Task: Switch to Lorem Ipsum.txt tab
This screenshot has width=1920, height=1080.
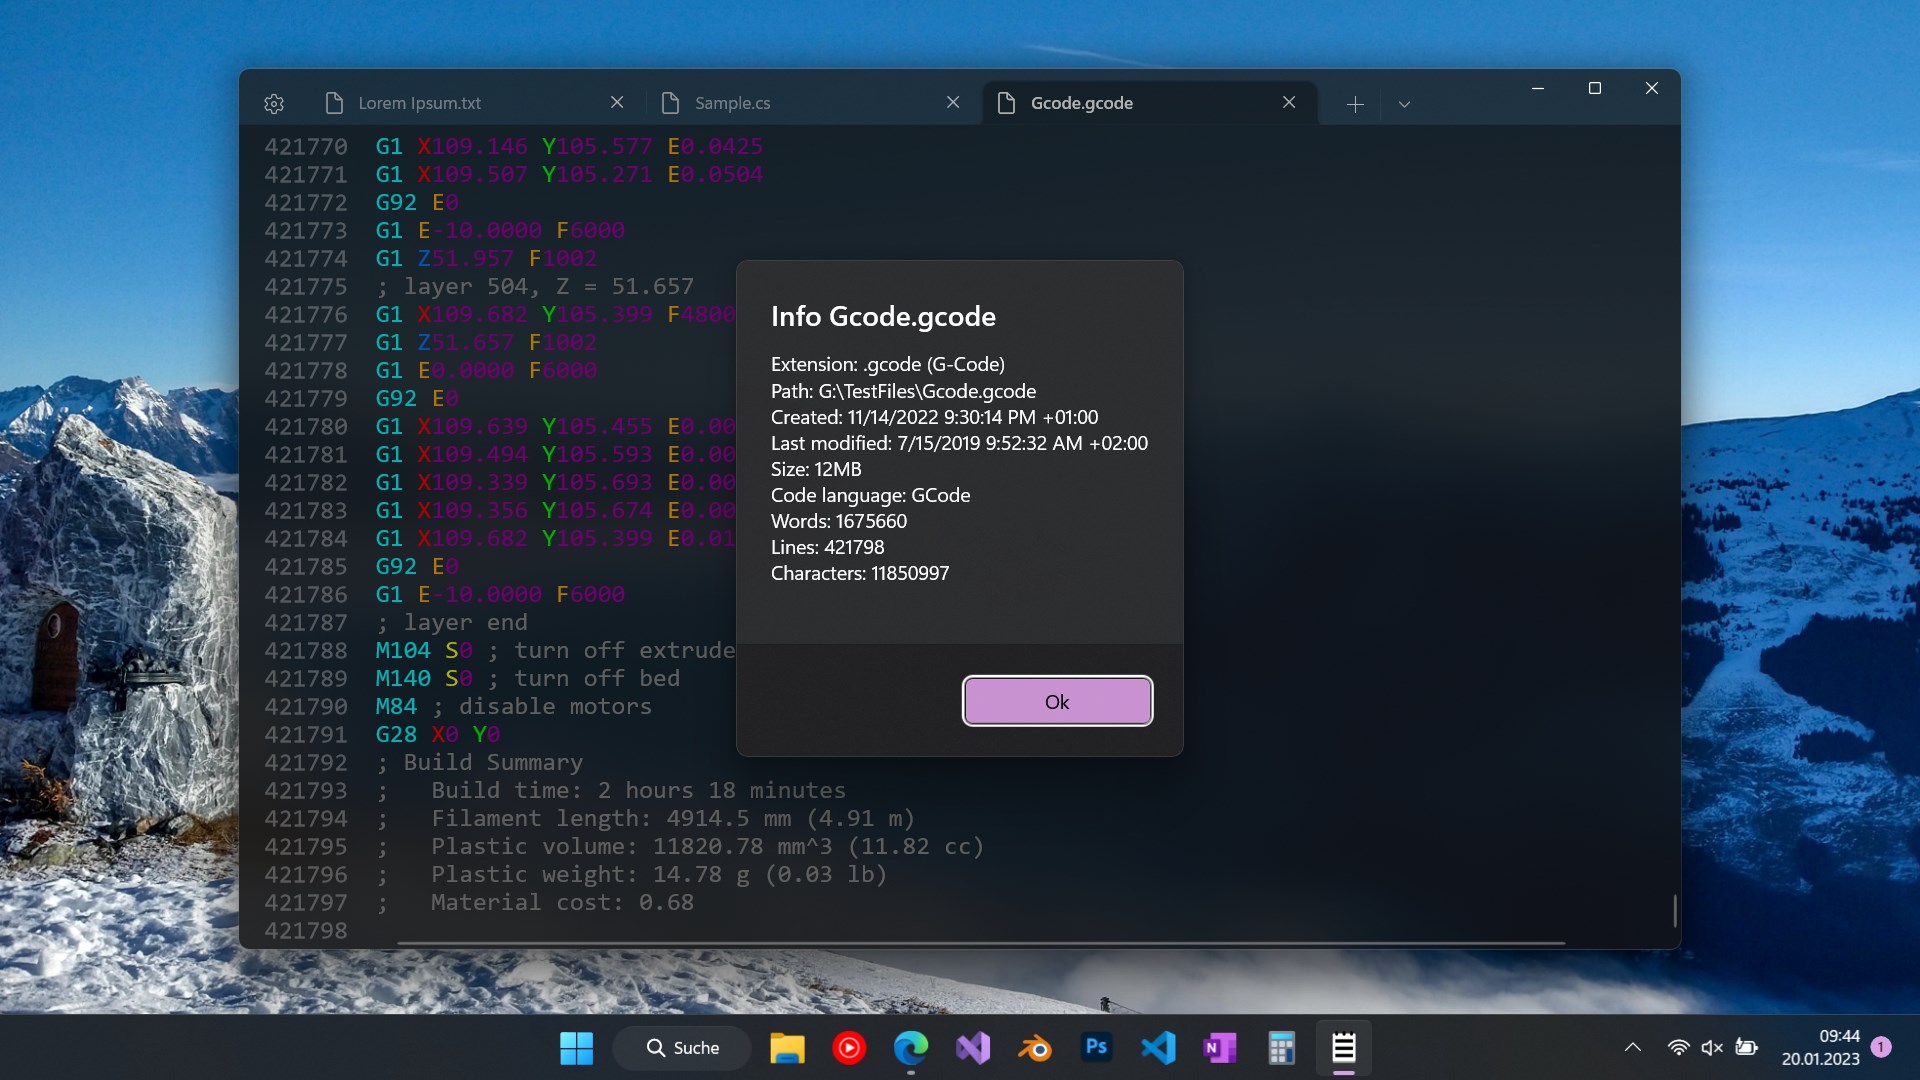Action: tap(420, 103)
